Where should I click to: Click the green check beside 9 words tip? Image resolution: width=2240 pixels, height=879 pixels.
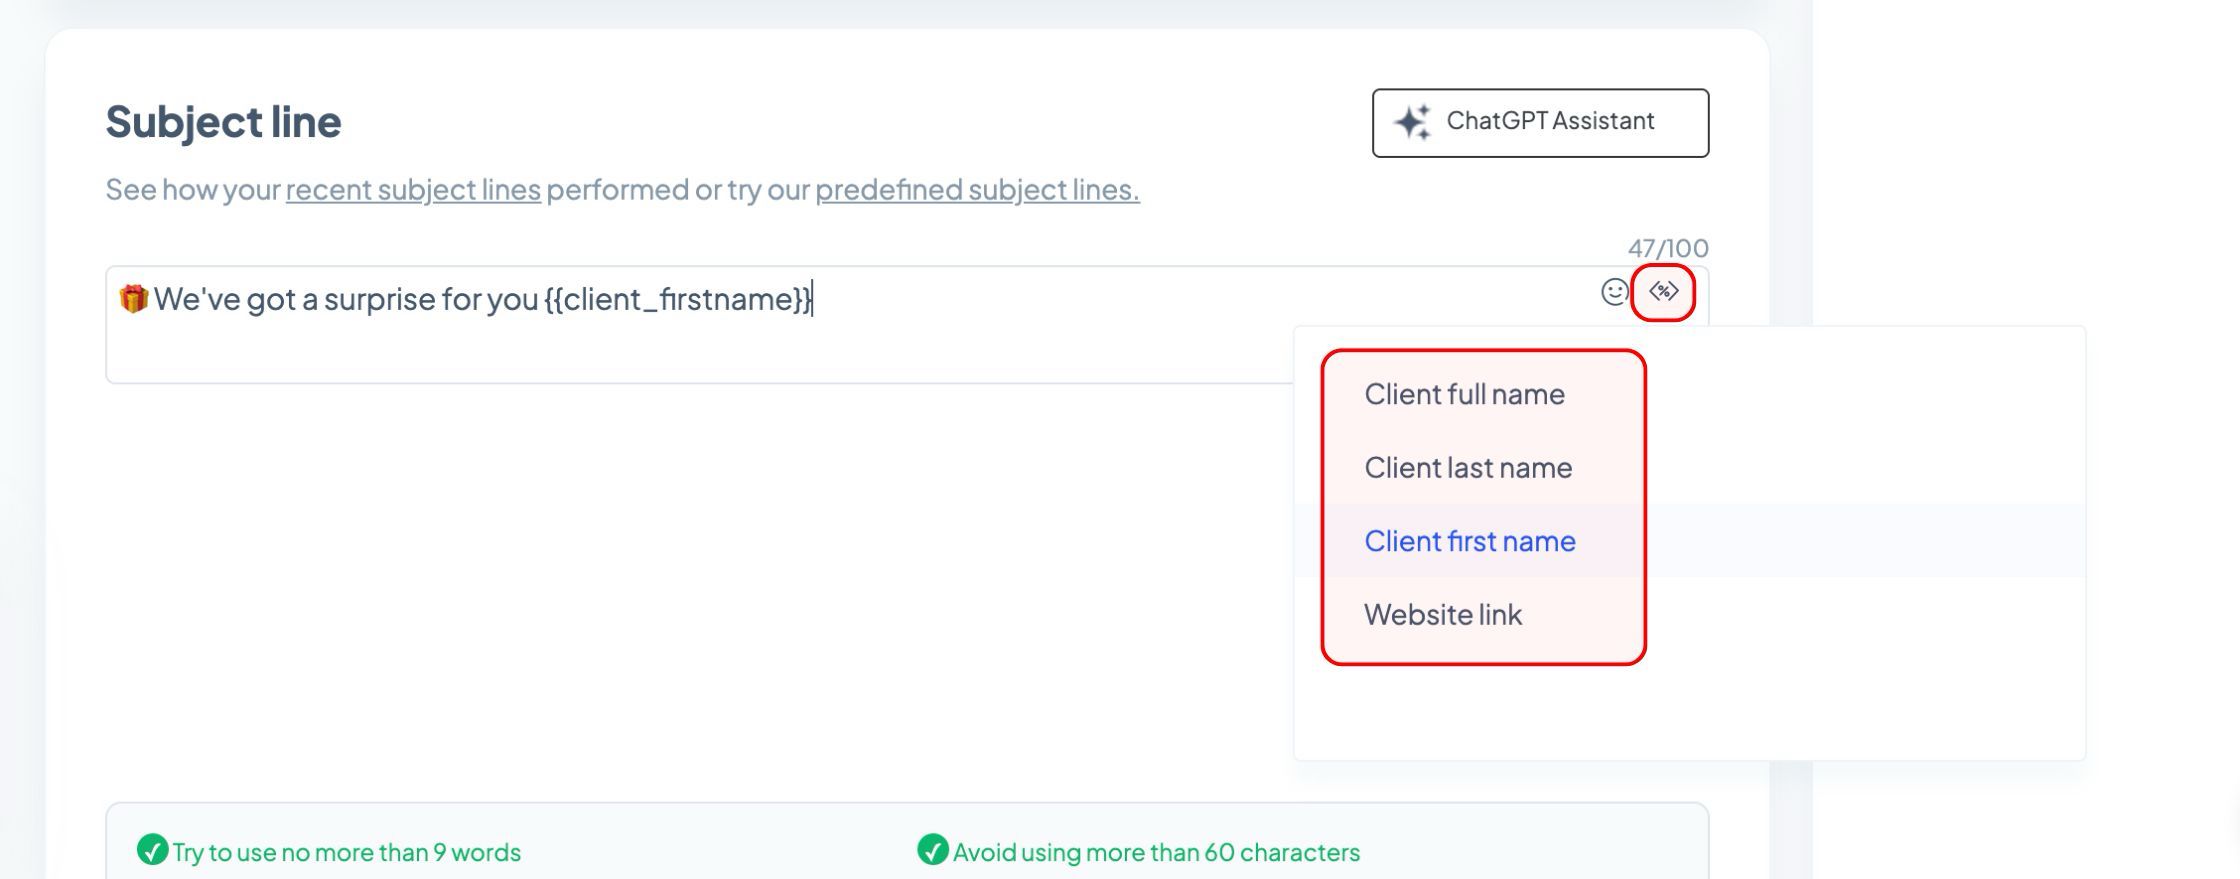pyautogui.click(x=152, y=850)
